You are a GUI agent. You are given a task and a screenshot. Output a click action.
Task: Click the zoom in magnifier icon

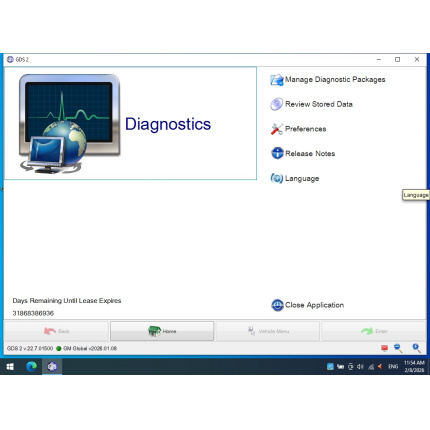click(416, 348)
